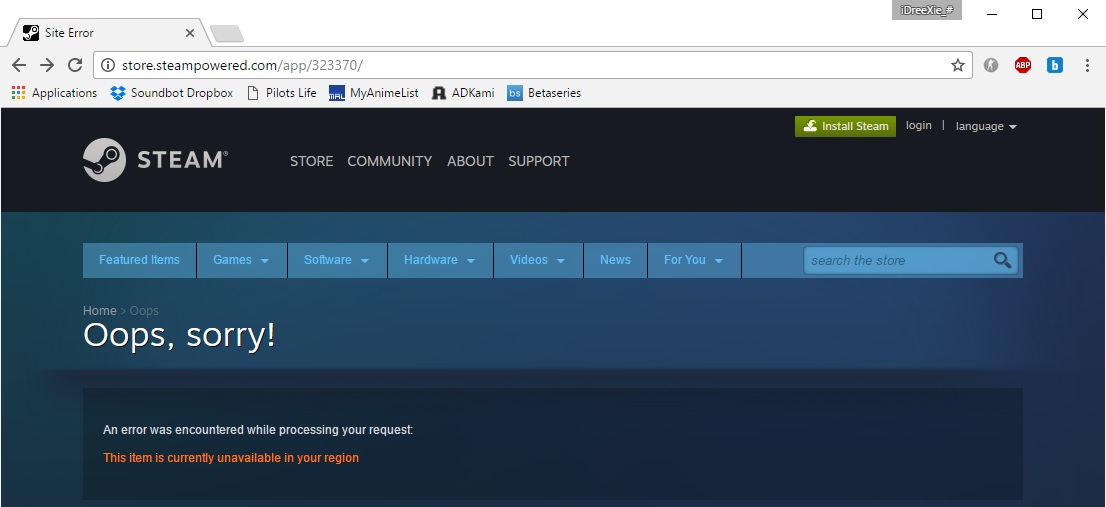Open a new browser tab
The height and width of the screenshot is (507, 1106).
click(227, 33)
